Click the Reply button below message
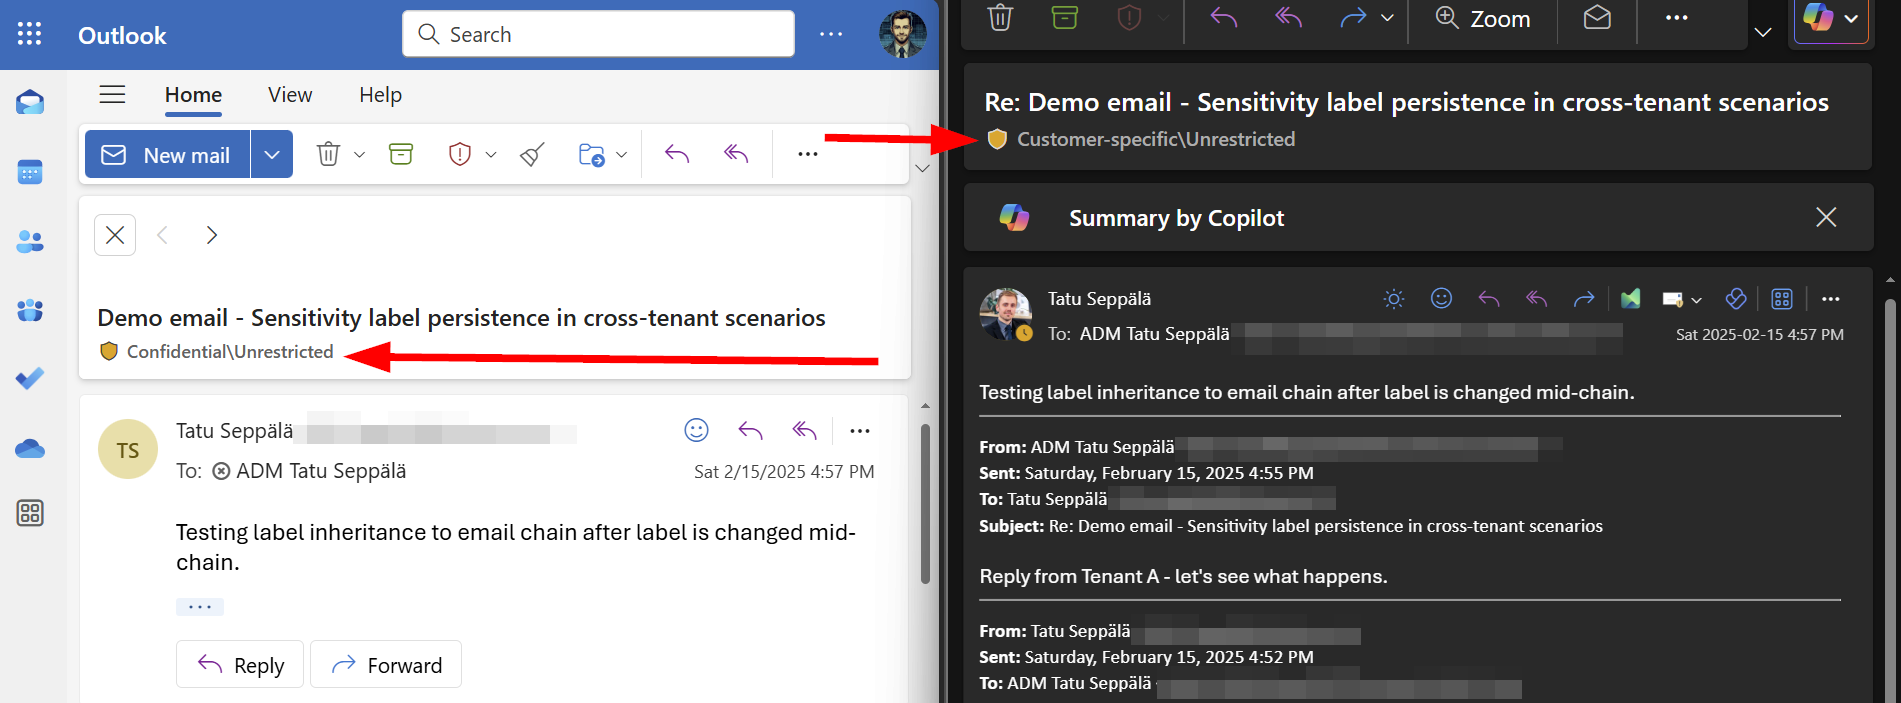The width and height of the screenshot is (1901, 703). (x=241, y=665)
